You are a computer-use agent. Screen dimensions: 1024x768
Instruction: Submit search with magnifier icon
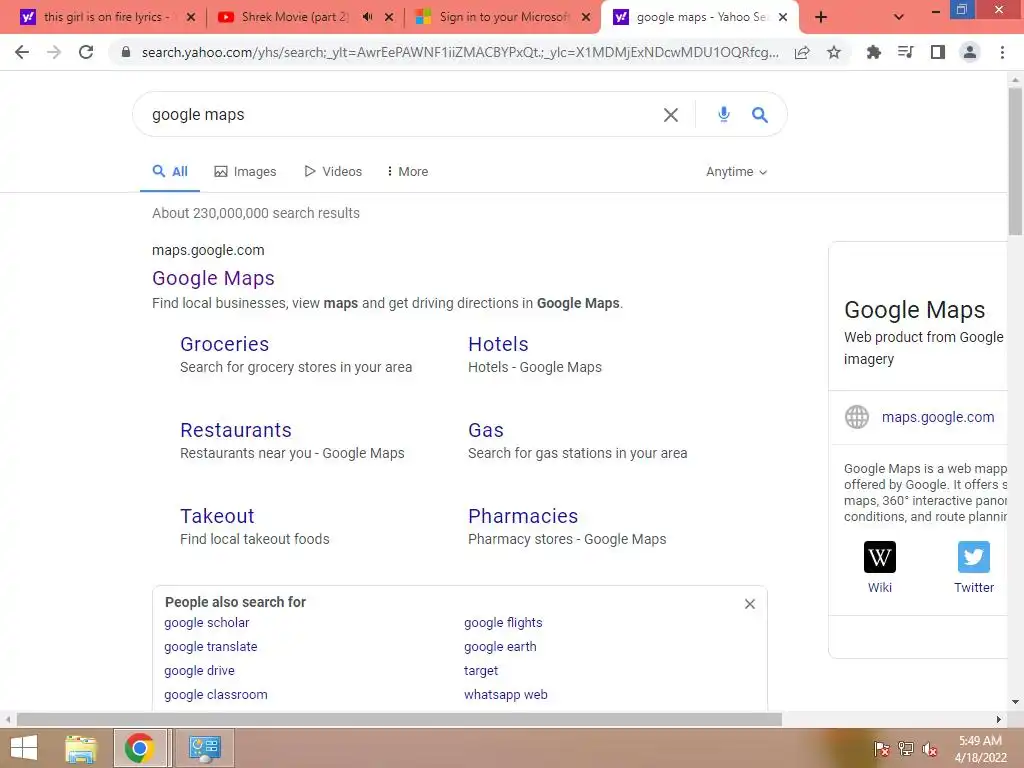(760, 115)
